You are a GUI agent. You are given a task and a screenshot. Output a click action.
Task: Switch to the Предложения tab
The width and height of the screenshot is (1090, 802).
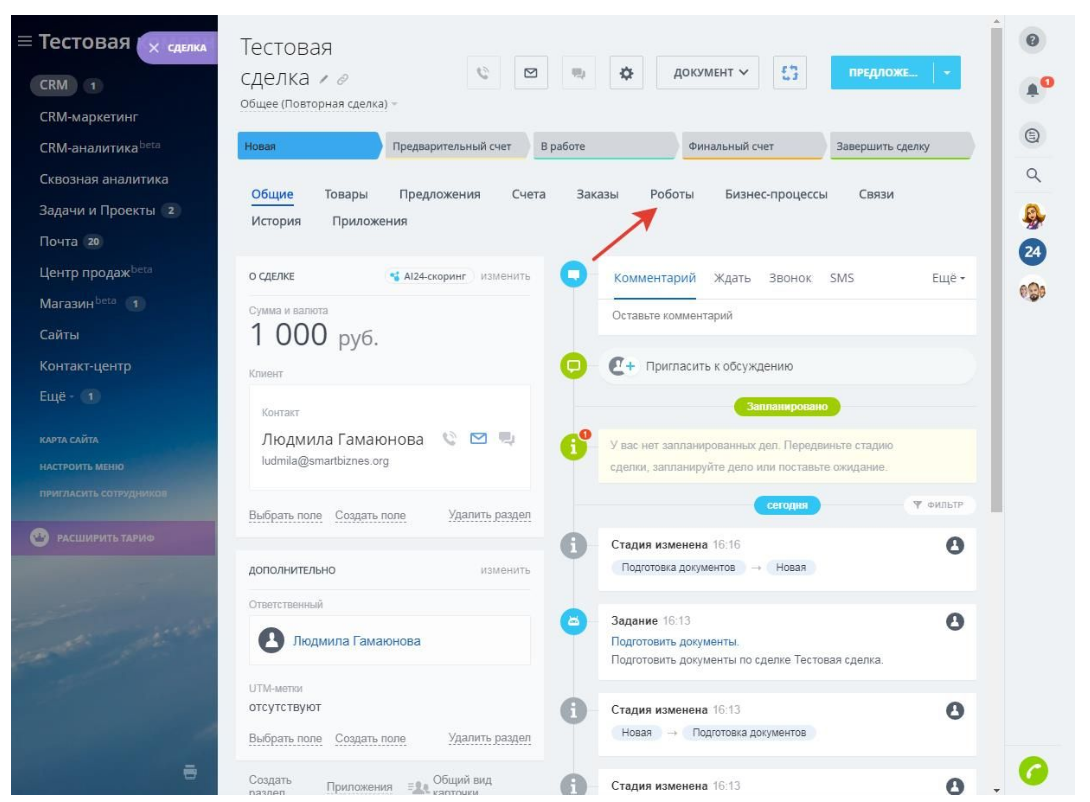click(439, 195)
